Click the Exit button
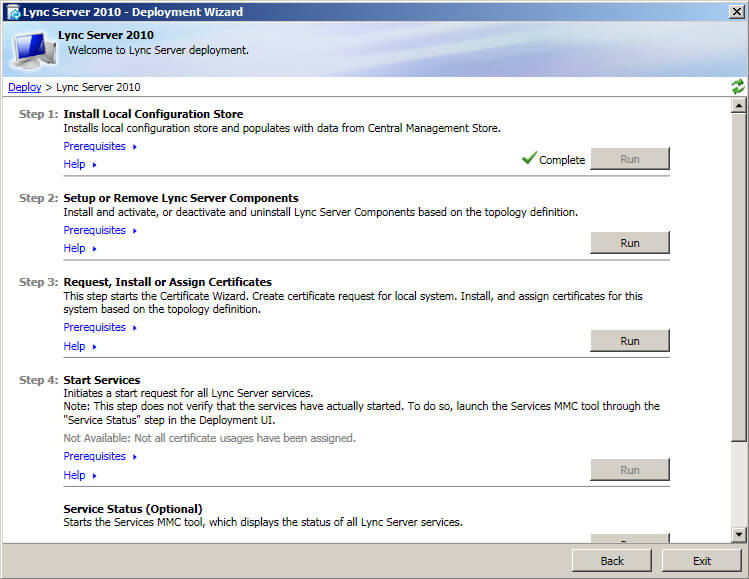749x579 pixels. [x=702, y=560]
